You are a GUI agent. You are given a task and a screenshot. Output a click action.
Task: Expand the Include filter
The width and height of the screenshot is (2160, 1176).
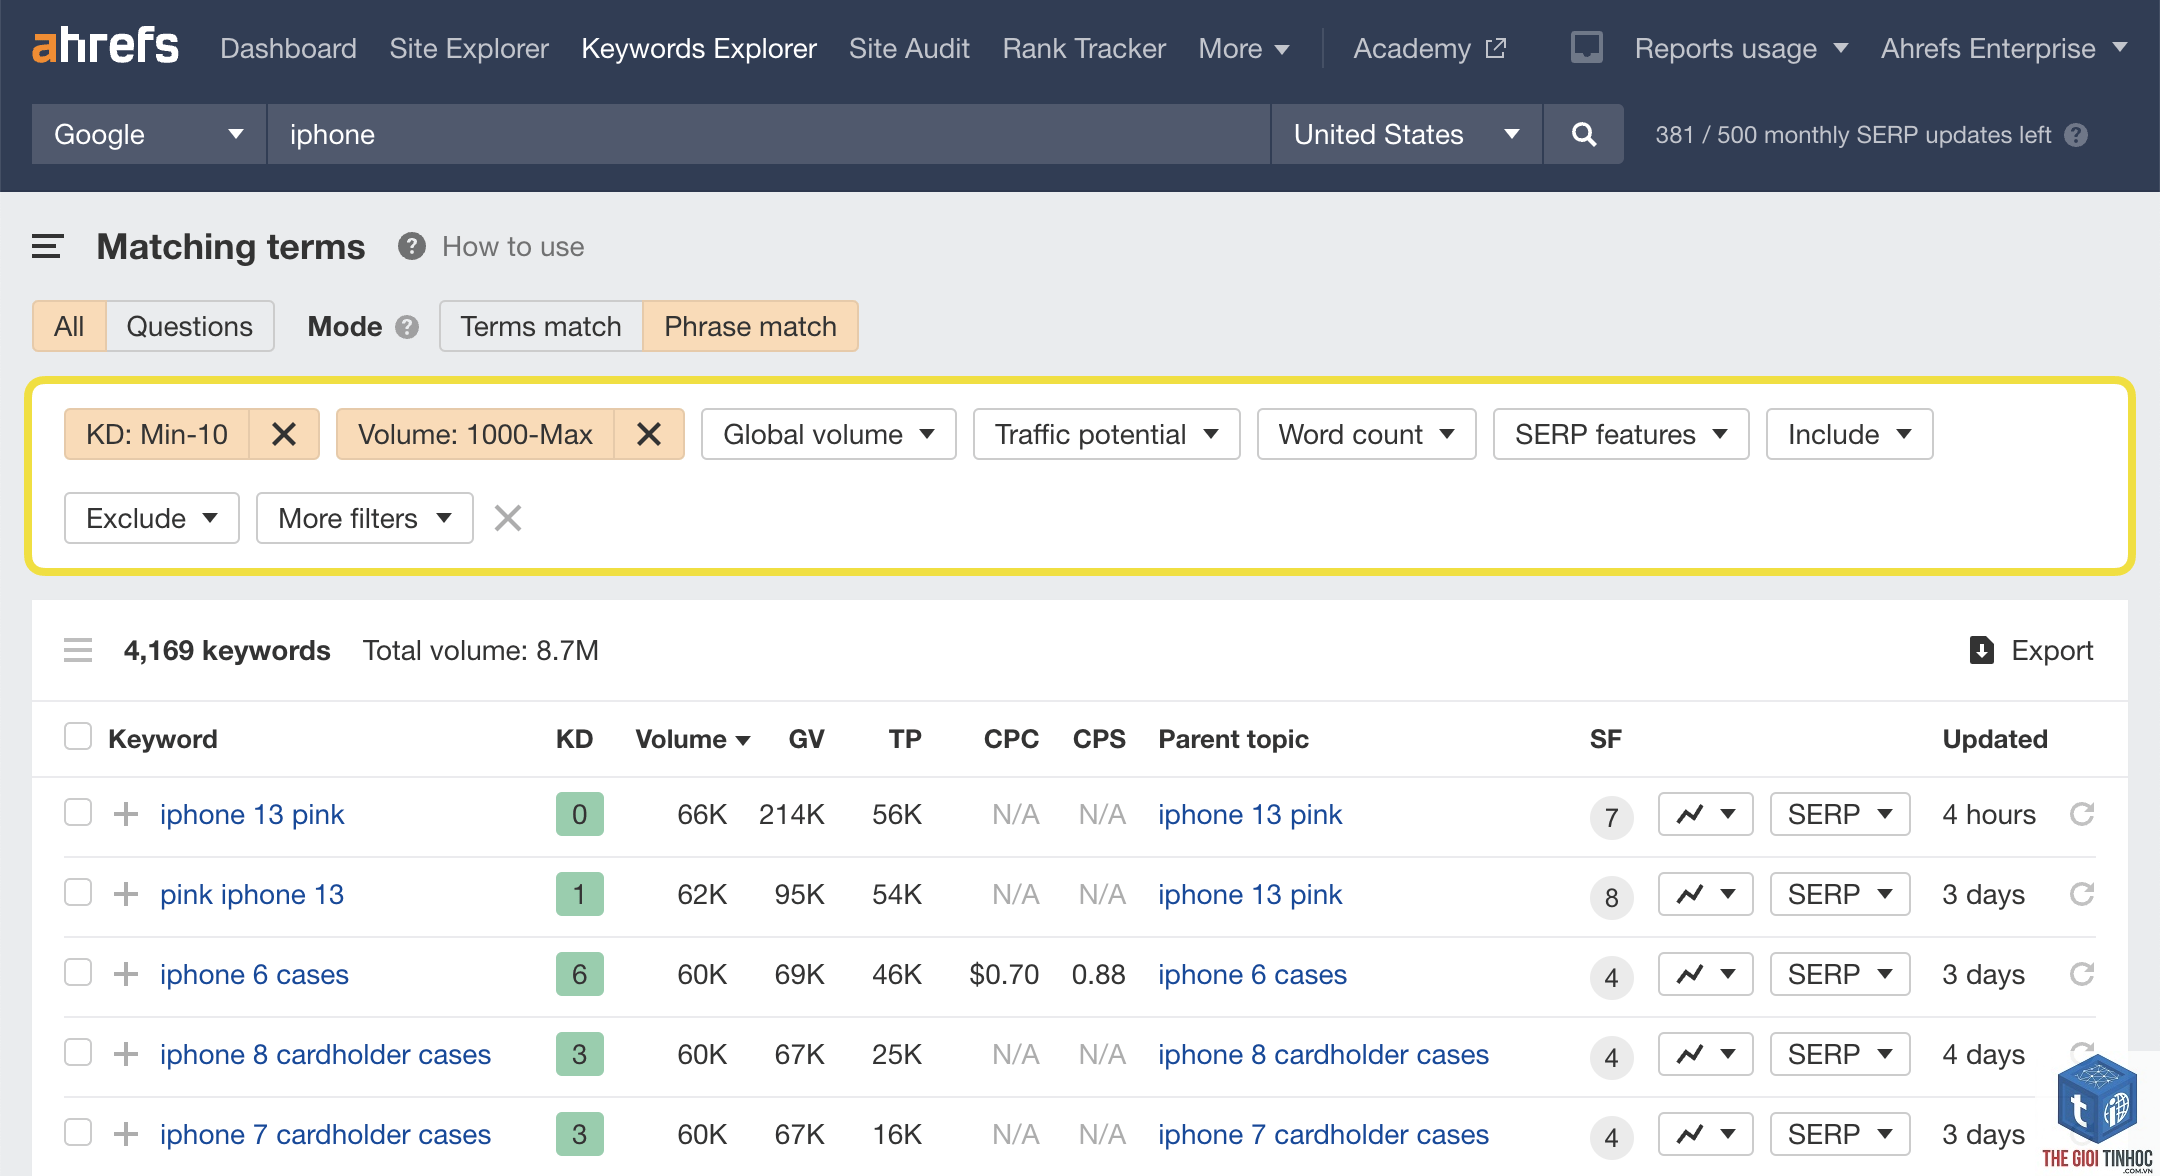1849,434
